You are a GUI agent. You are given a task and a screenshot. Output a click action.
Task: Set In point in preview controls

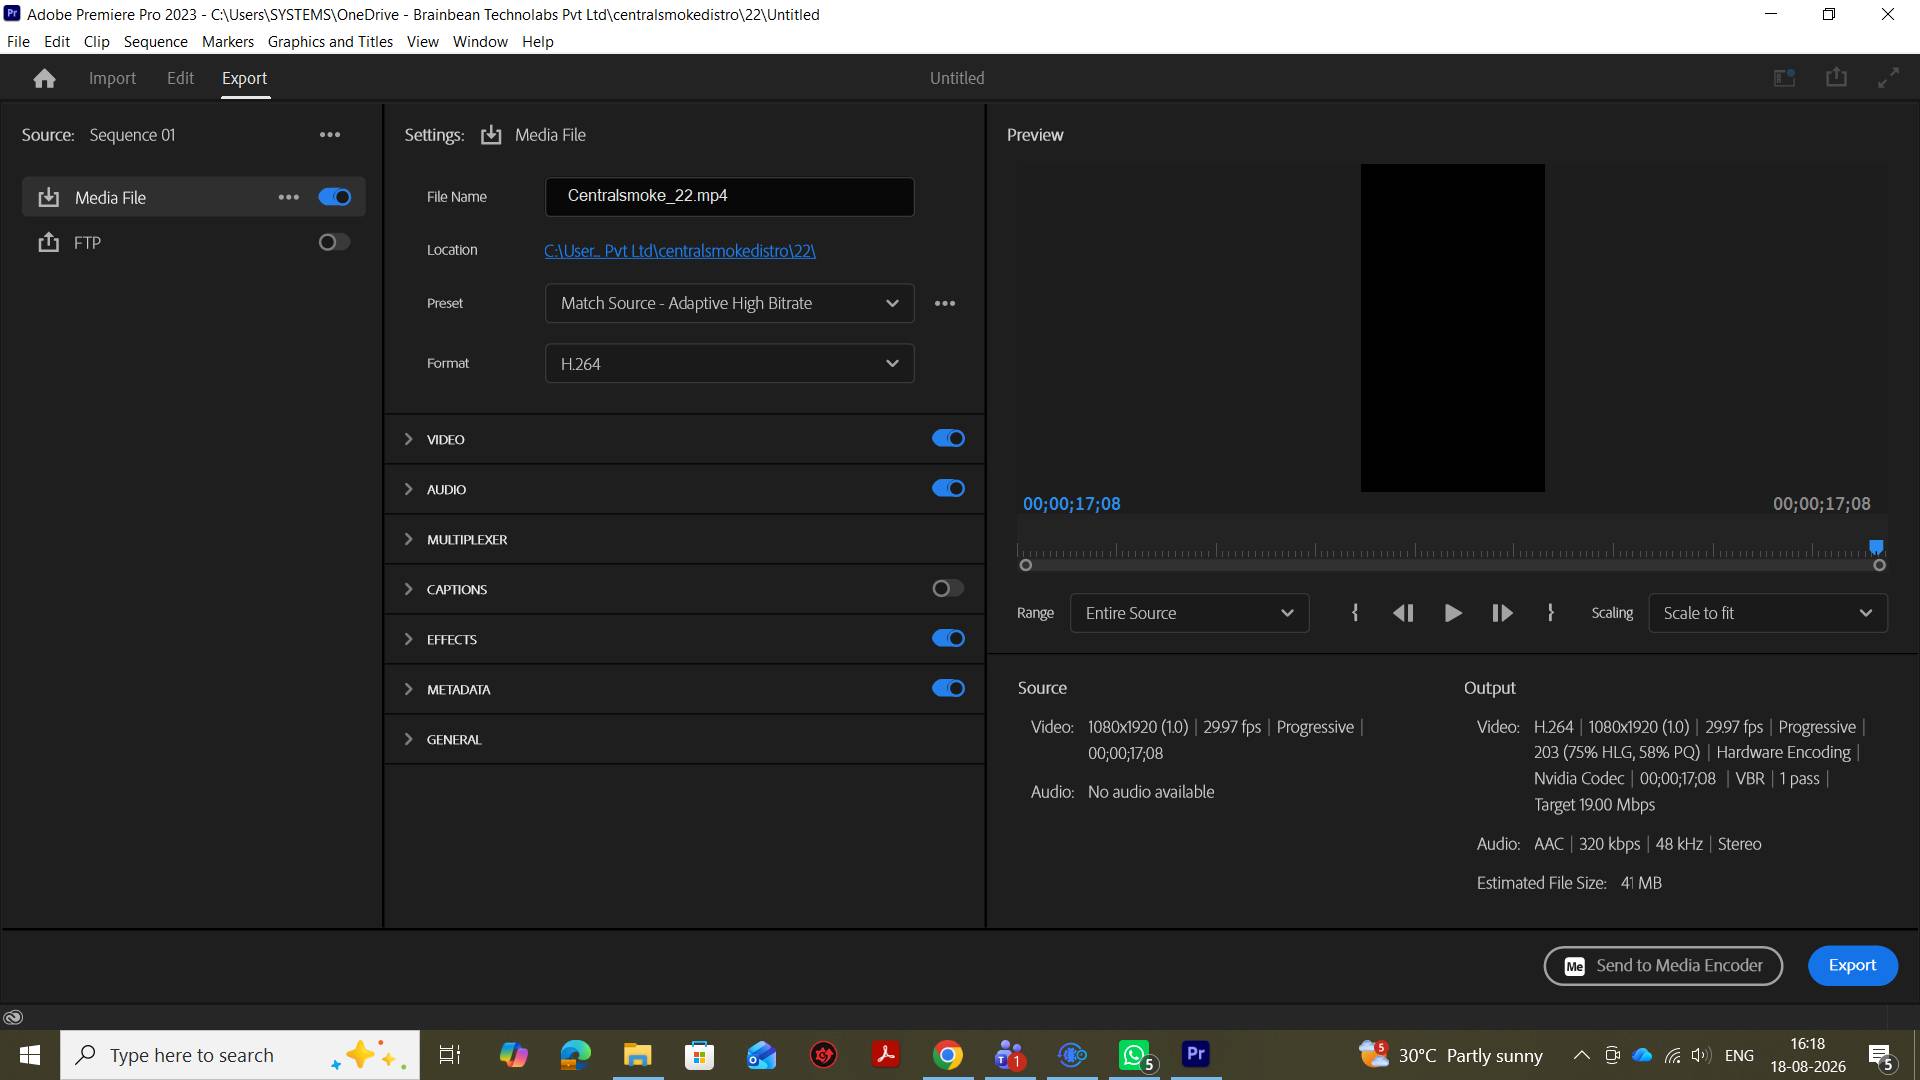pyautogui.click(x=1355, y=613)
